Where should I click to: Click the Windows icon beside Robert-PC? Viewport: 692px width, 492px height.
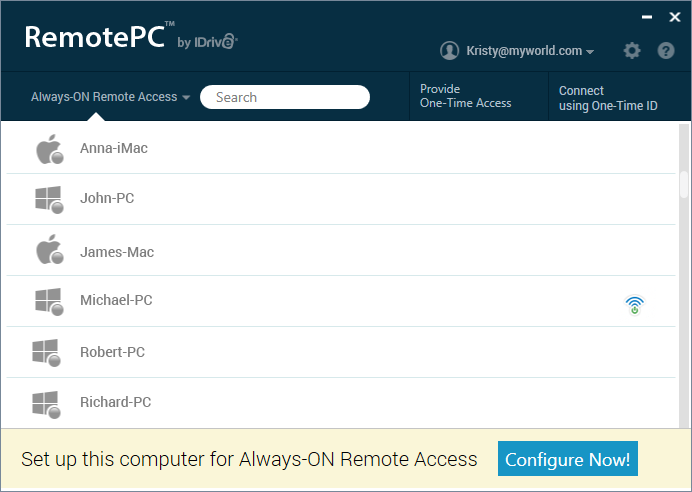[x=46, y=352]
